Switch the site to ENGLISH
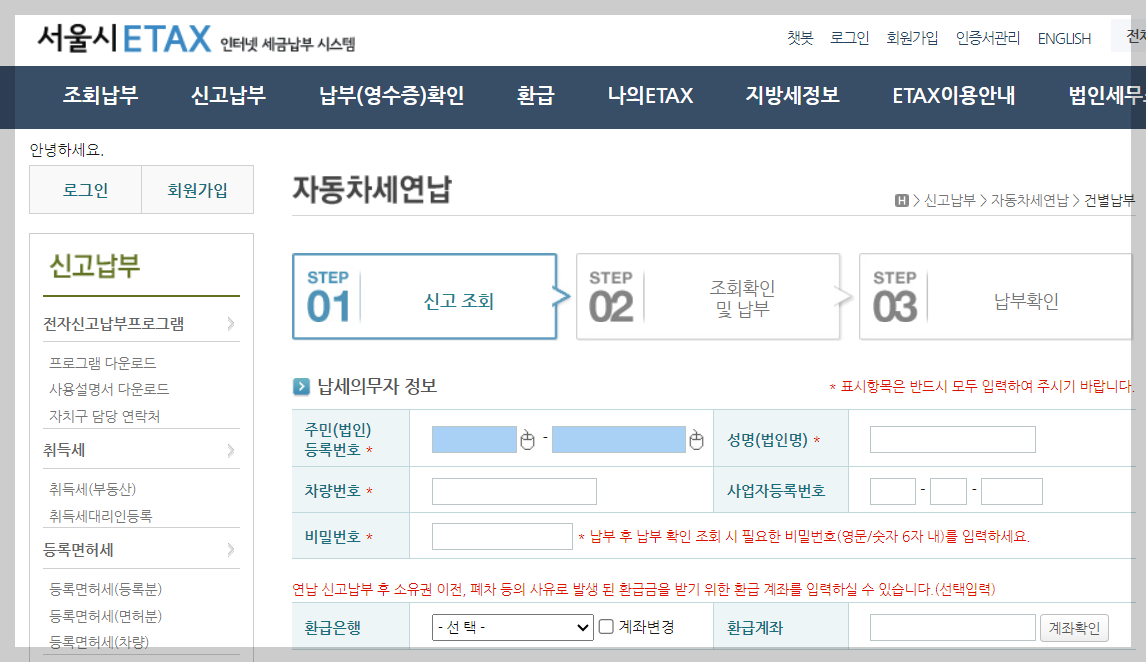Screen dimensions: 1146x662 coord(1064,38)
